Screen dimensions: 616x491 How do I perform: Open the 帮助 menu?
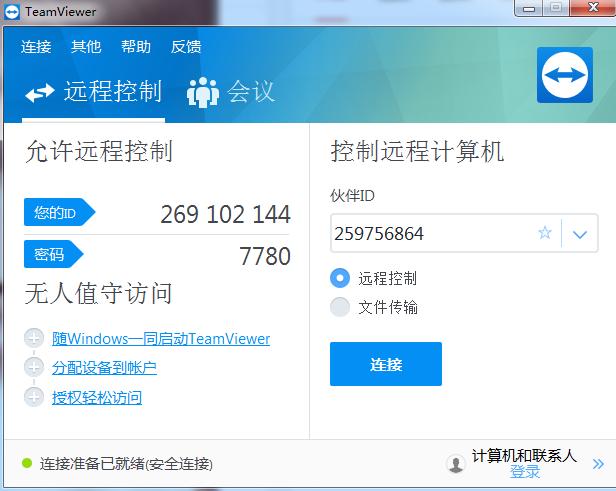coord(136,47)
